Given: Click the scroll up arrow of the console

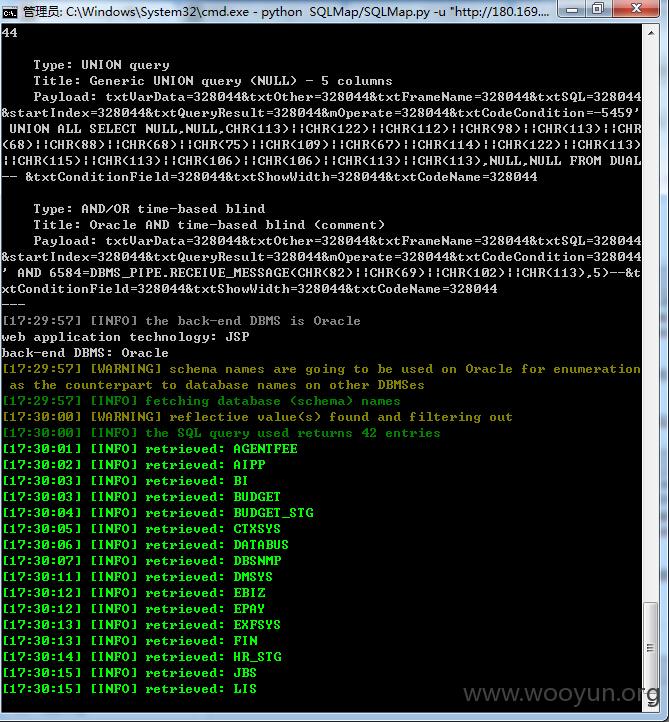Looking at the screenshot, I should pos(651,33).
